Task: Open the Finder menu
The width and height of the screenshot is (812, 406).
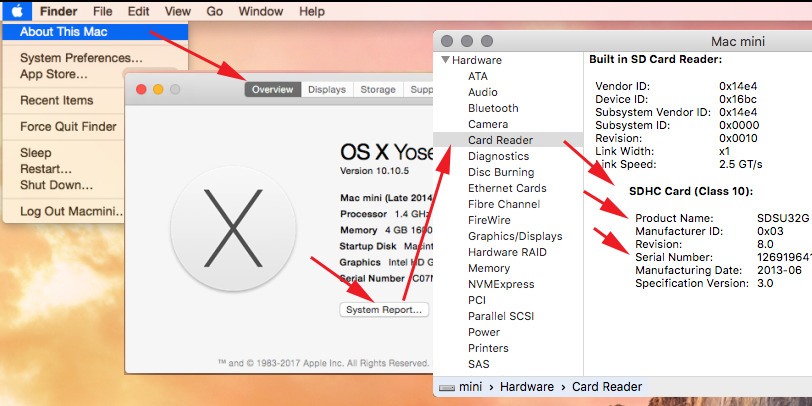Action: (x=59, y=11)
